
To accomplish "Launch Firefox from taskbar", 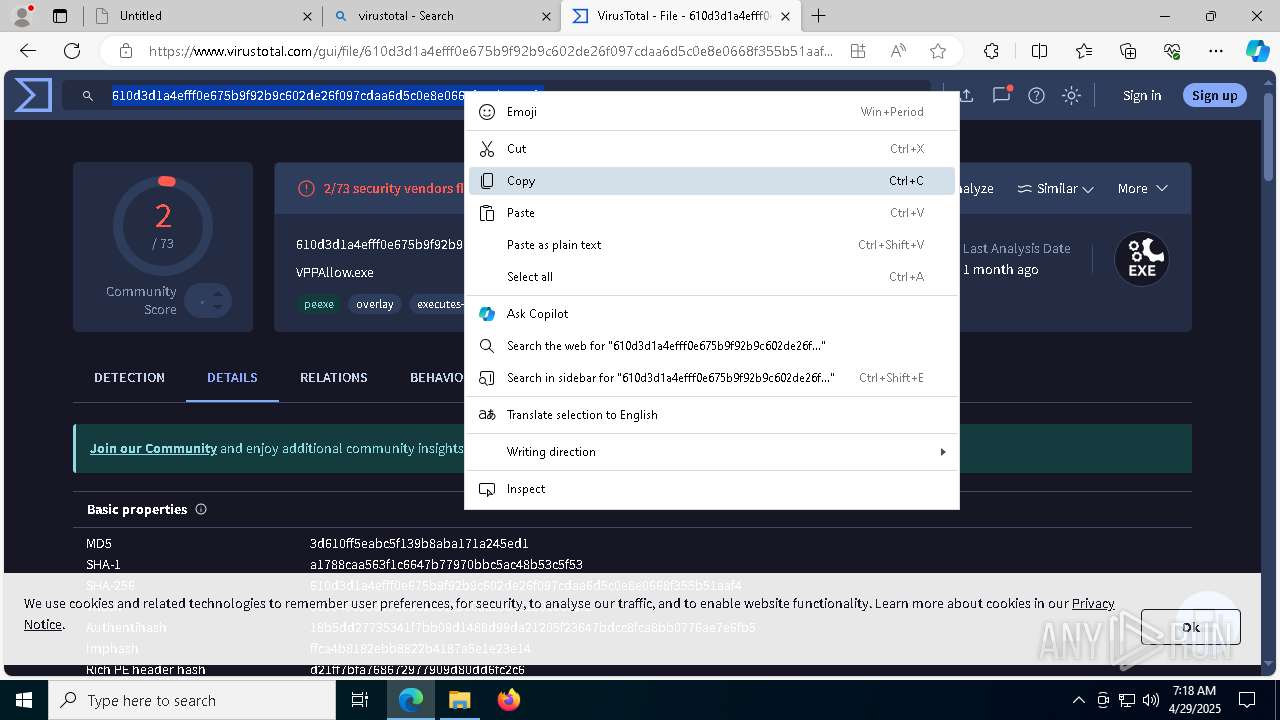I will [508, 700].
